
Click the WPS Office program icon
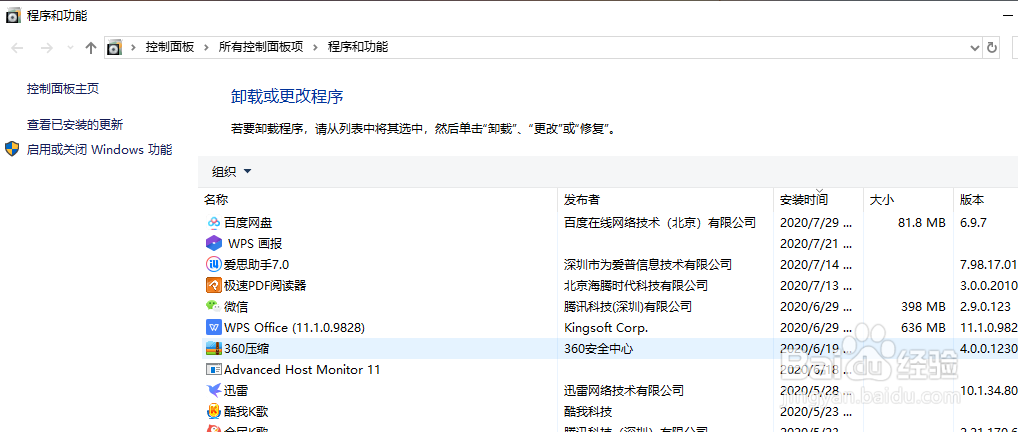213,327
